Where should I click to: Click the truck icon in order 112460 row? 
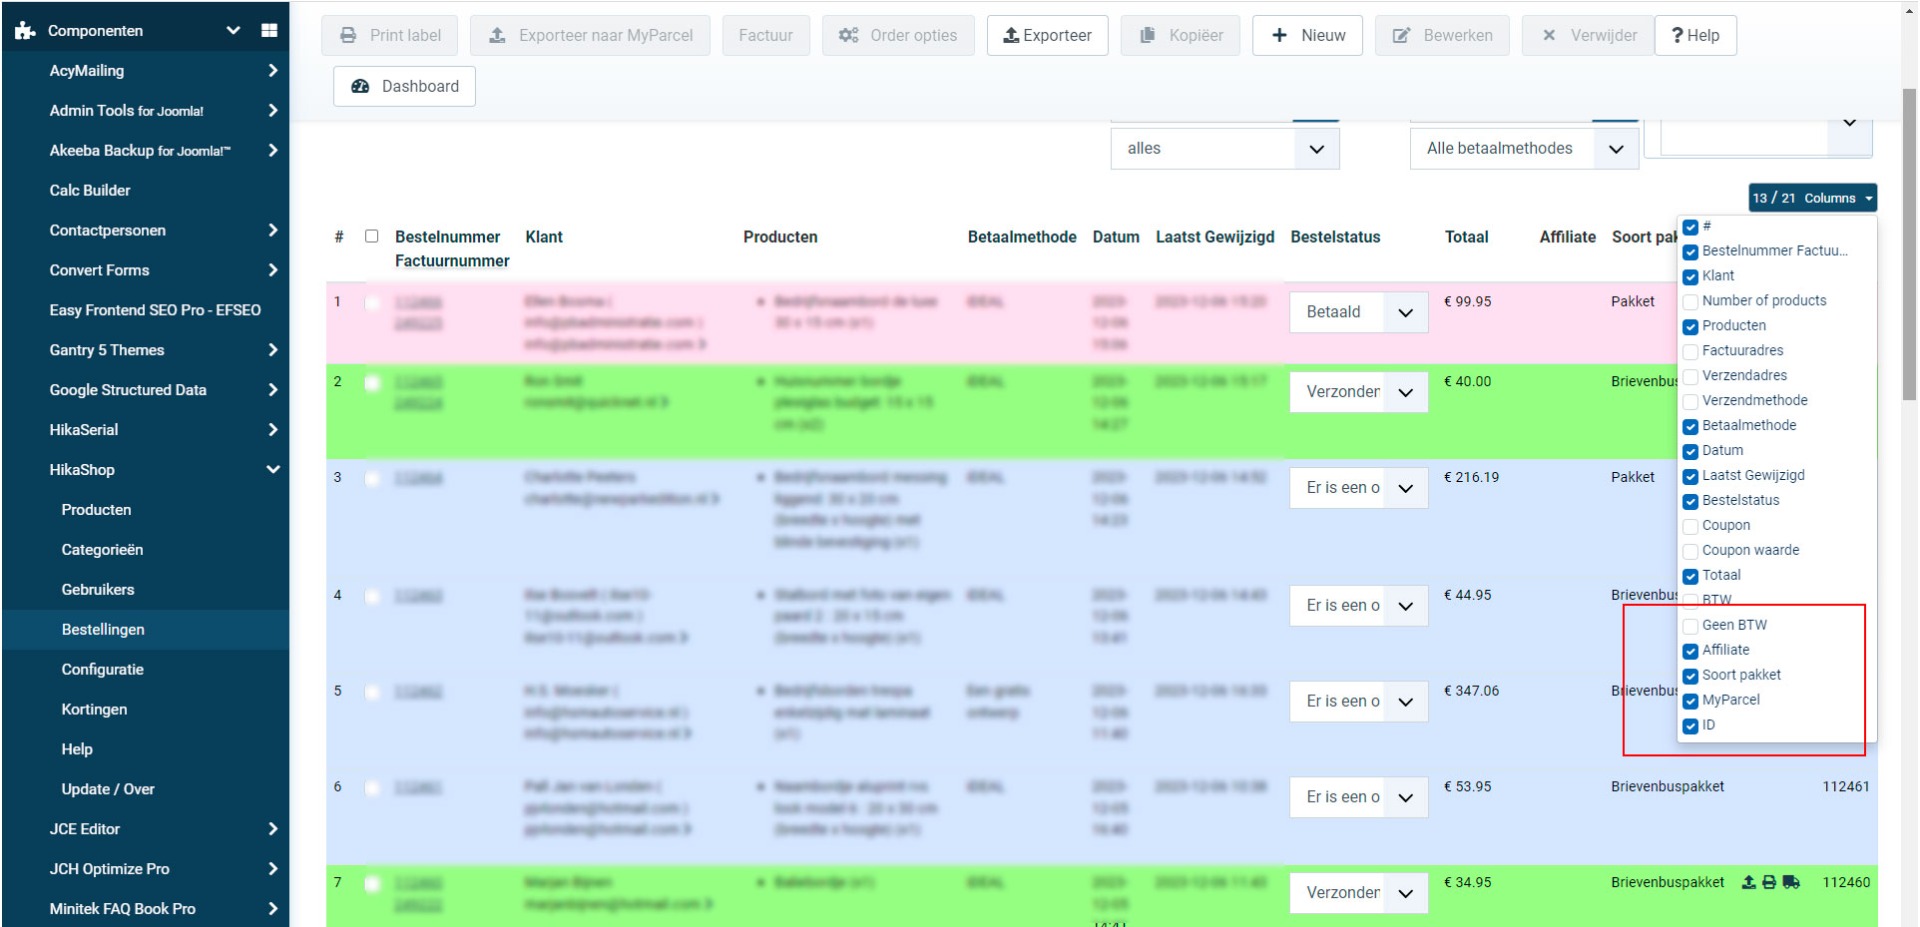(1791, 882)
